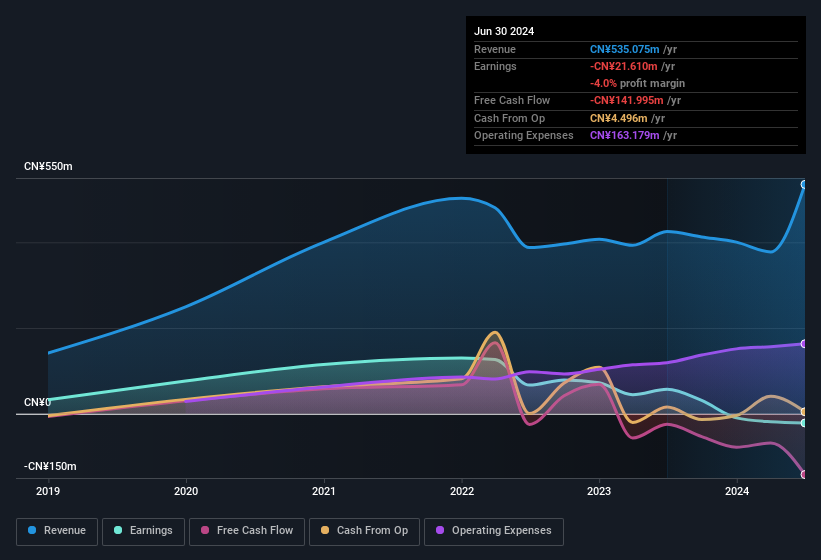The image size is (821, 560).
Task: Click the blue Revenue data point marker
Action: [804, 184]
